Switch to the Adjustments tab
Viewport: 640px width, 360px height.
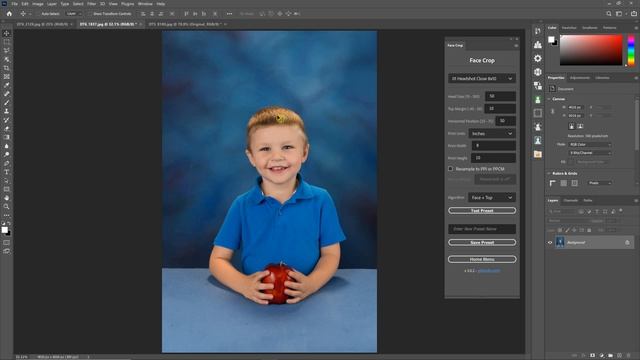click(x=580, y=78)
